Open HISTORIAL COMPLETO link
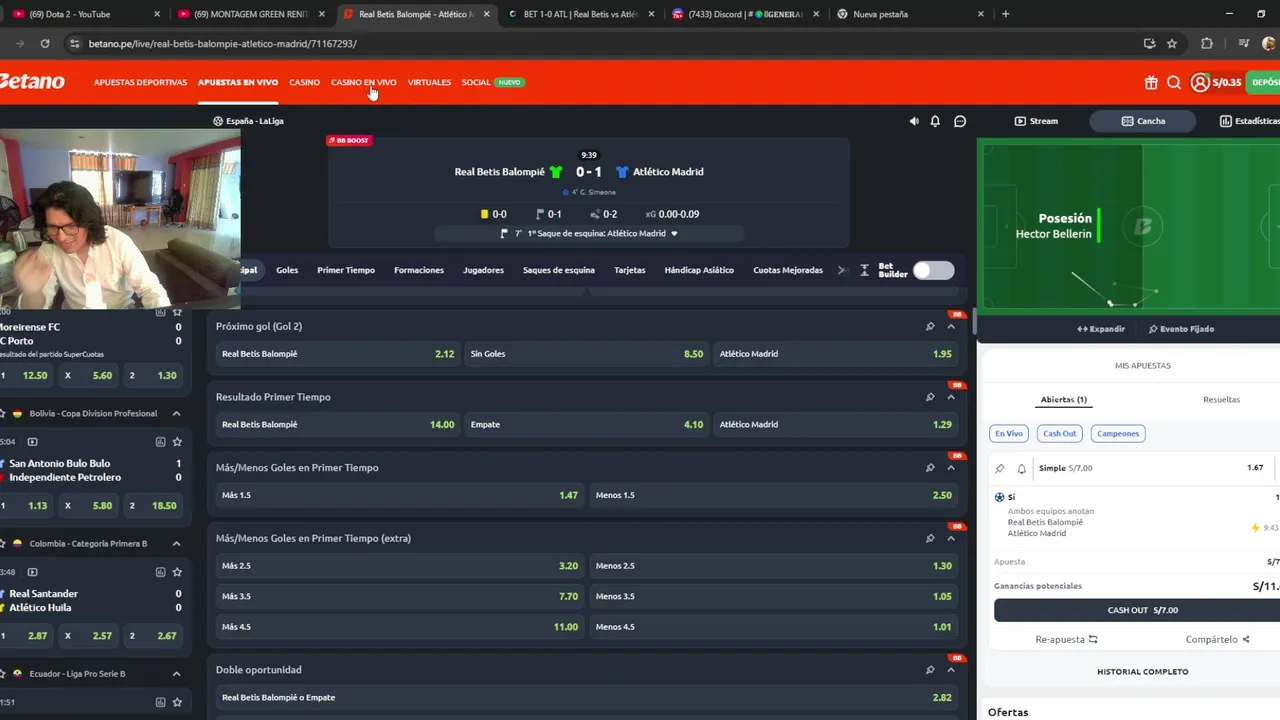This screenshot has width=1280, height=720. [x=1142, y=672]
